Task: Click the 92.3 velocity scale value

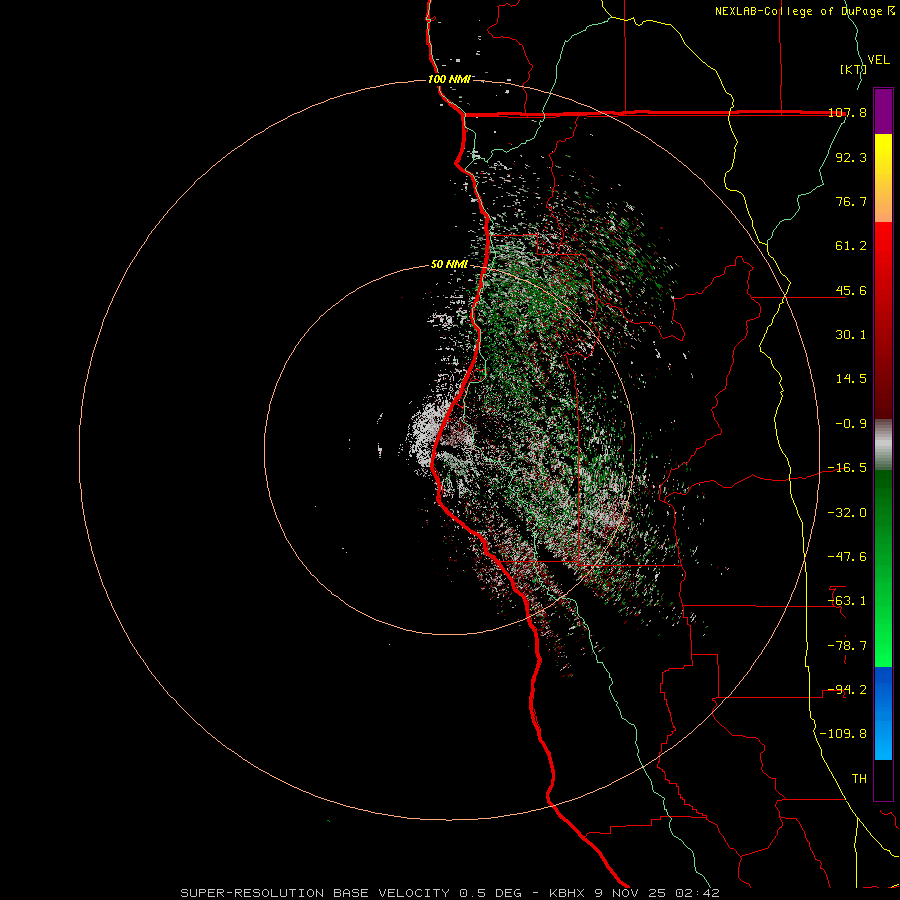Action: (851, 157)
